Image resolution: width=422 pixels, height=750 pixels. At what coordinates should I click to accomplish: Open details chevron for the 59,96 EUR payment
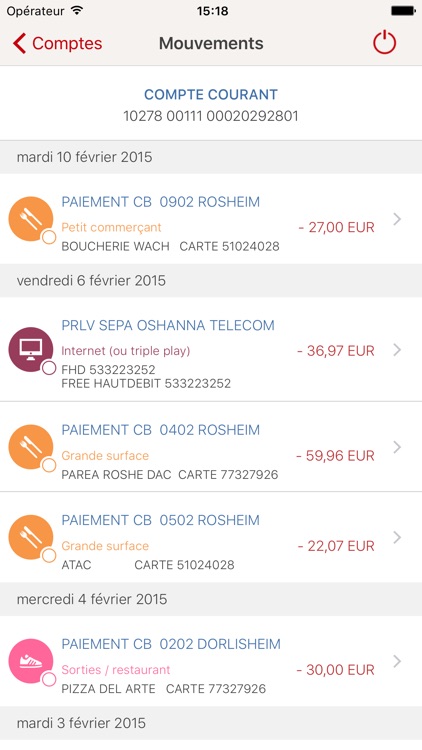point(397,447)
